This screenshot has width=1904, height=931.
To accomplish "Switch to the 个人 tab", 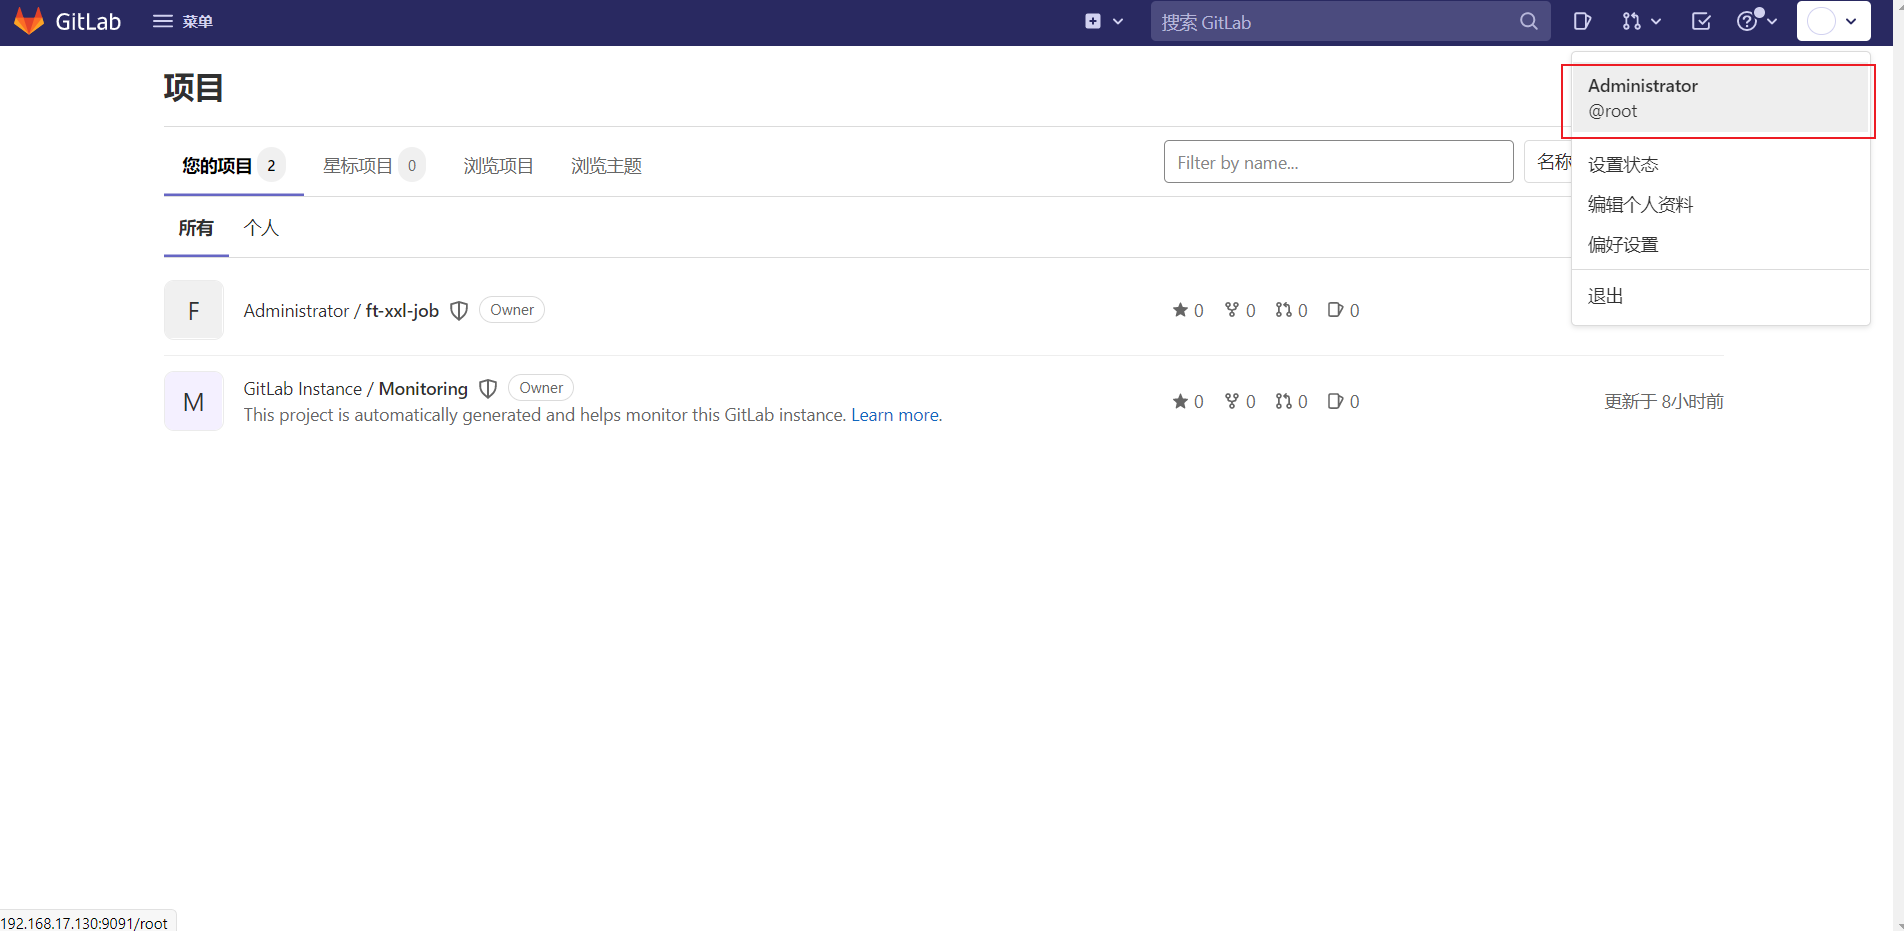I will tap(261, 228).
